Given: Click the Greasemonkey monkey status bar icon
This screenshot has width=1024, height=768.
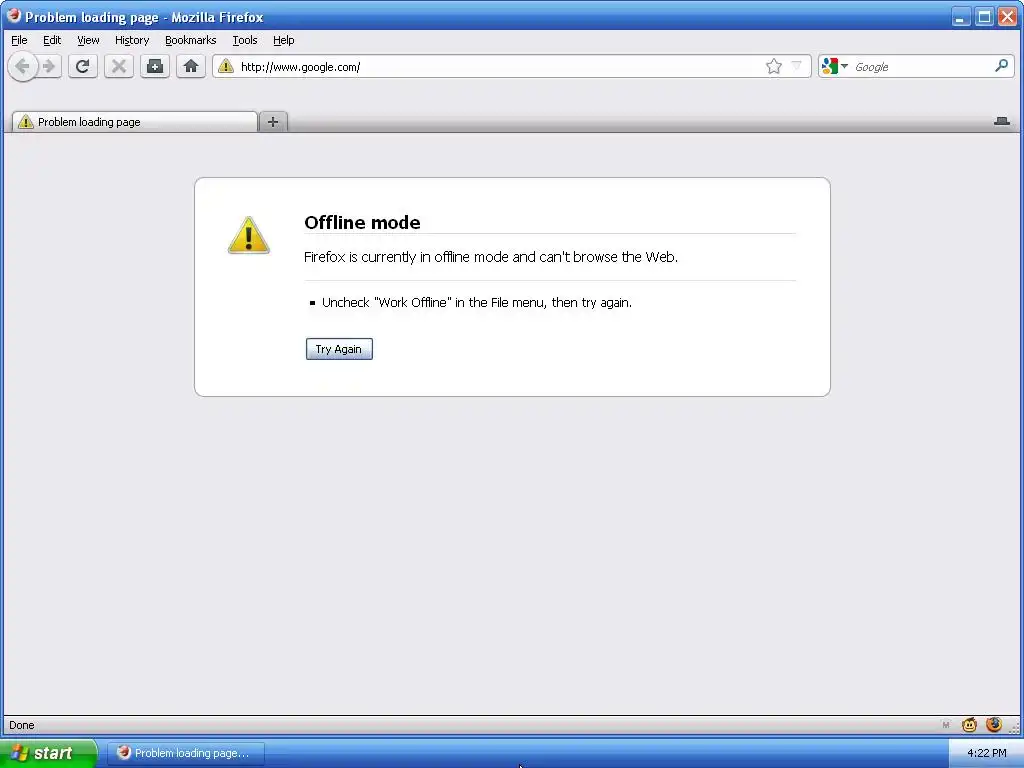Looking at the screenshot, I should pos(969,724).
